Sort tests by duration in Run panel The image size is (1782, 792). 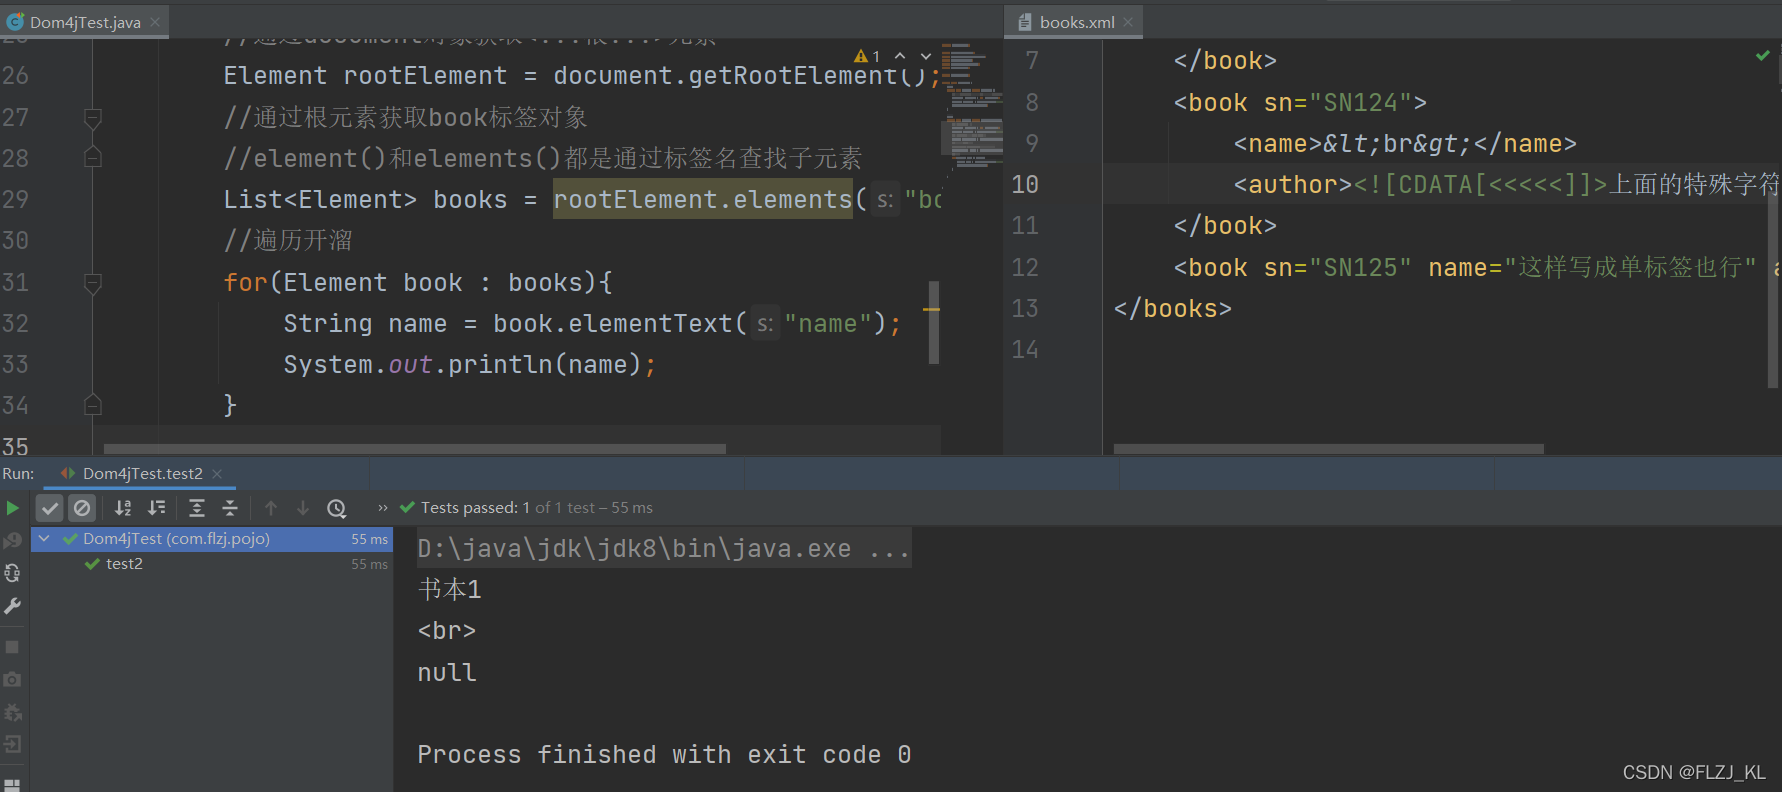point(157,508)
